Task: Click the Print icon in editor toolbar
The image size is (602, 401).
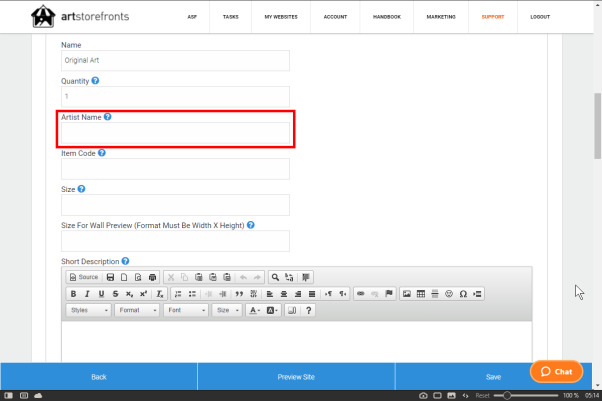Action: 152,276
